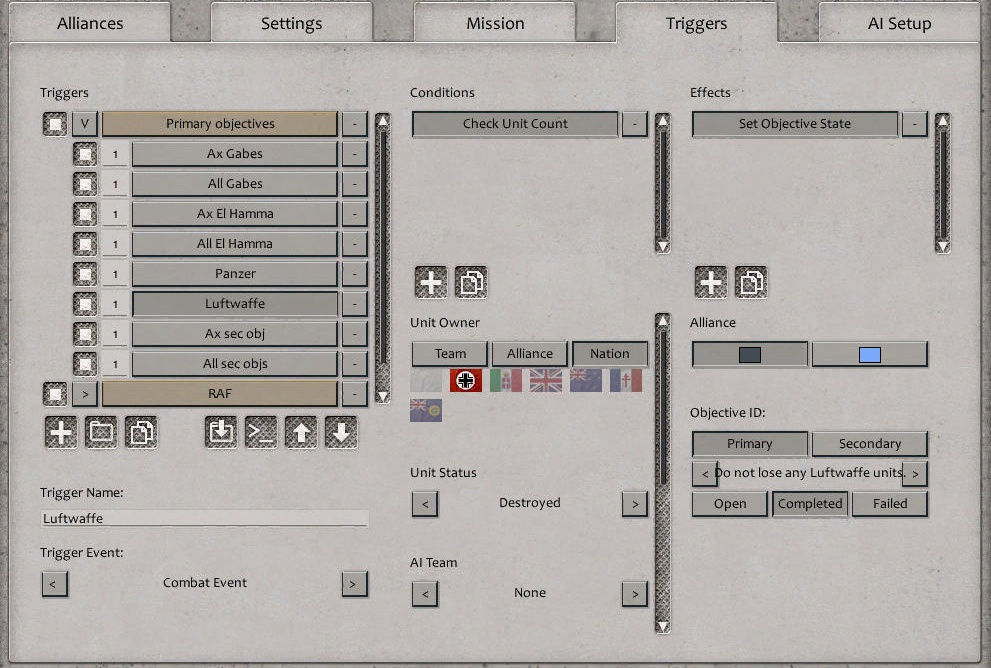Click the import trigger icon
Viewport: 991px width, 668px height.
tap(221, 432)
